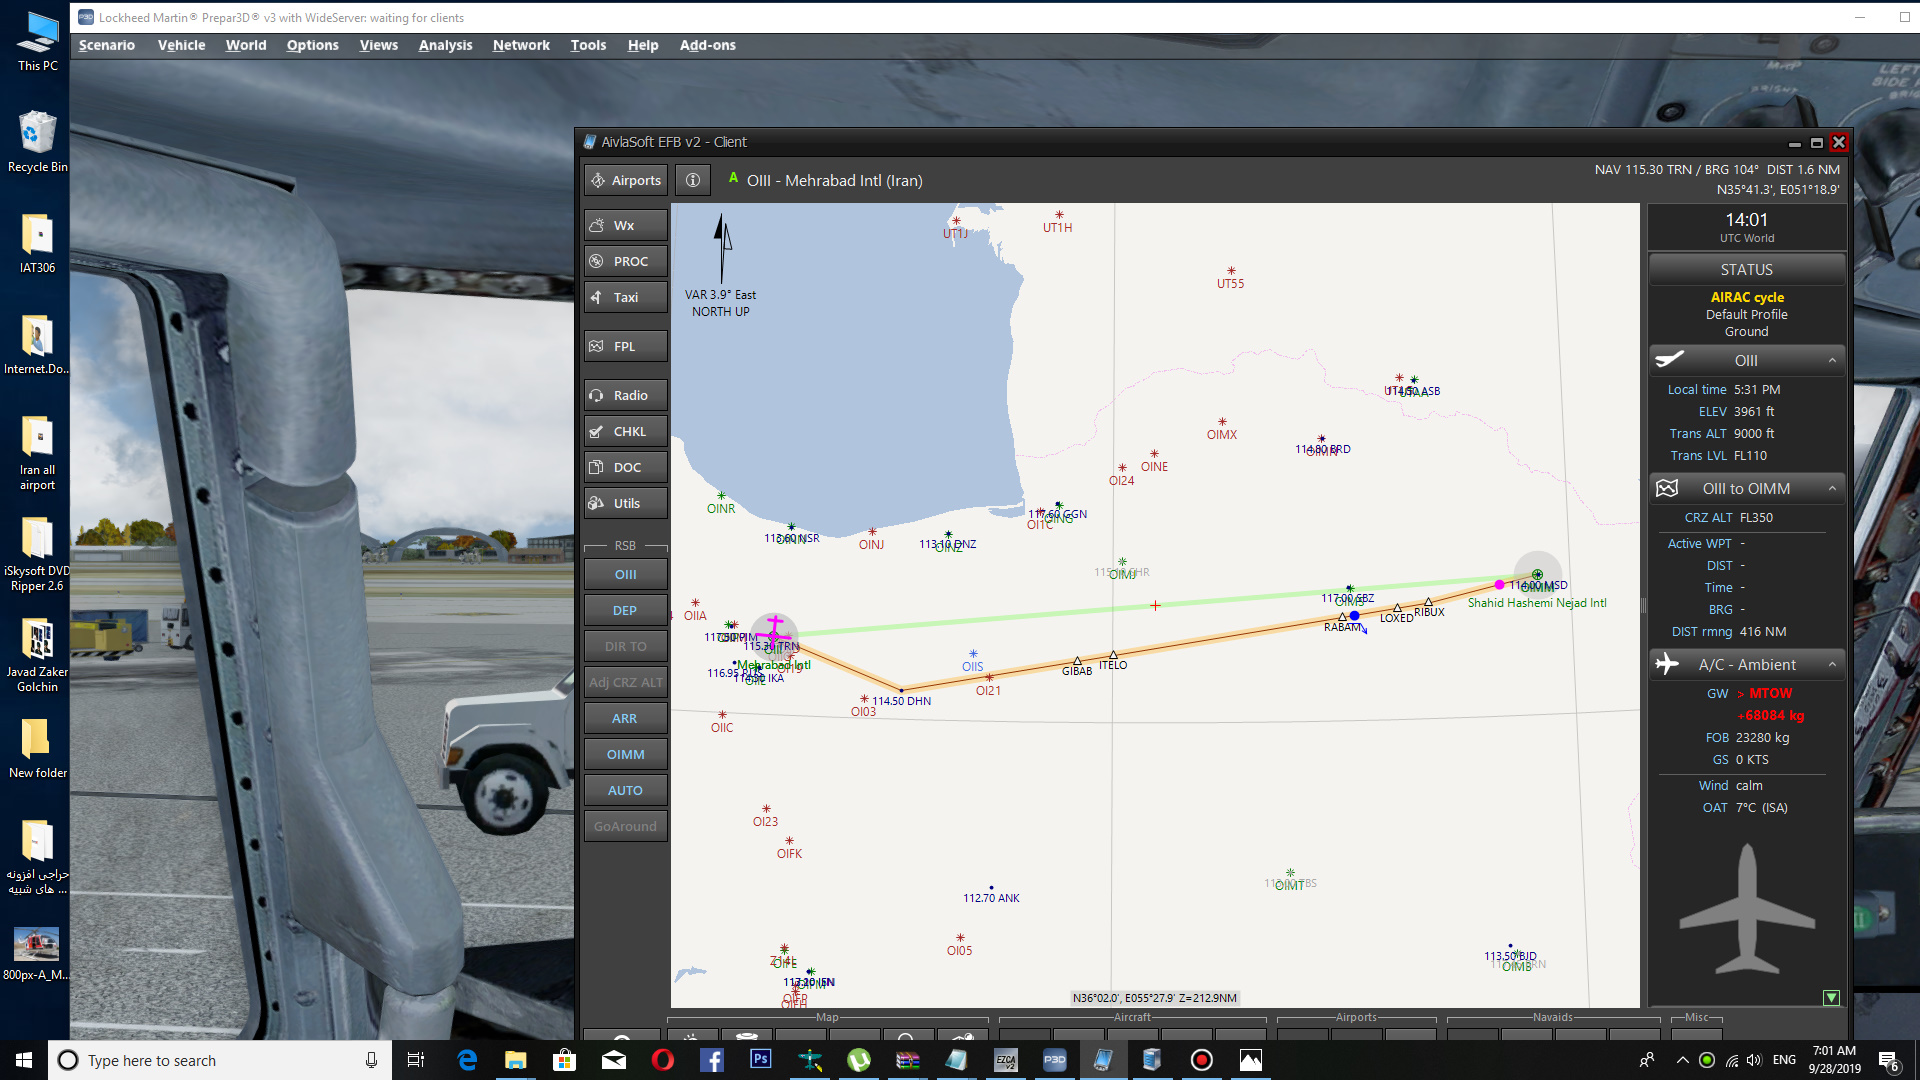Open the Options menu
The height and width of the screenshot is (1080, 1920).
(x=312, y=45)
